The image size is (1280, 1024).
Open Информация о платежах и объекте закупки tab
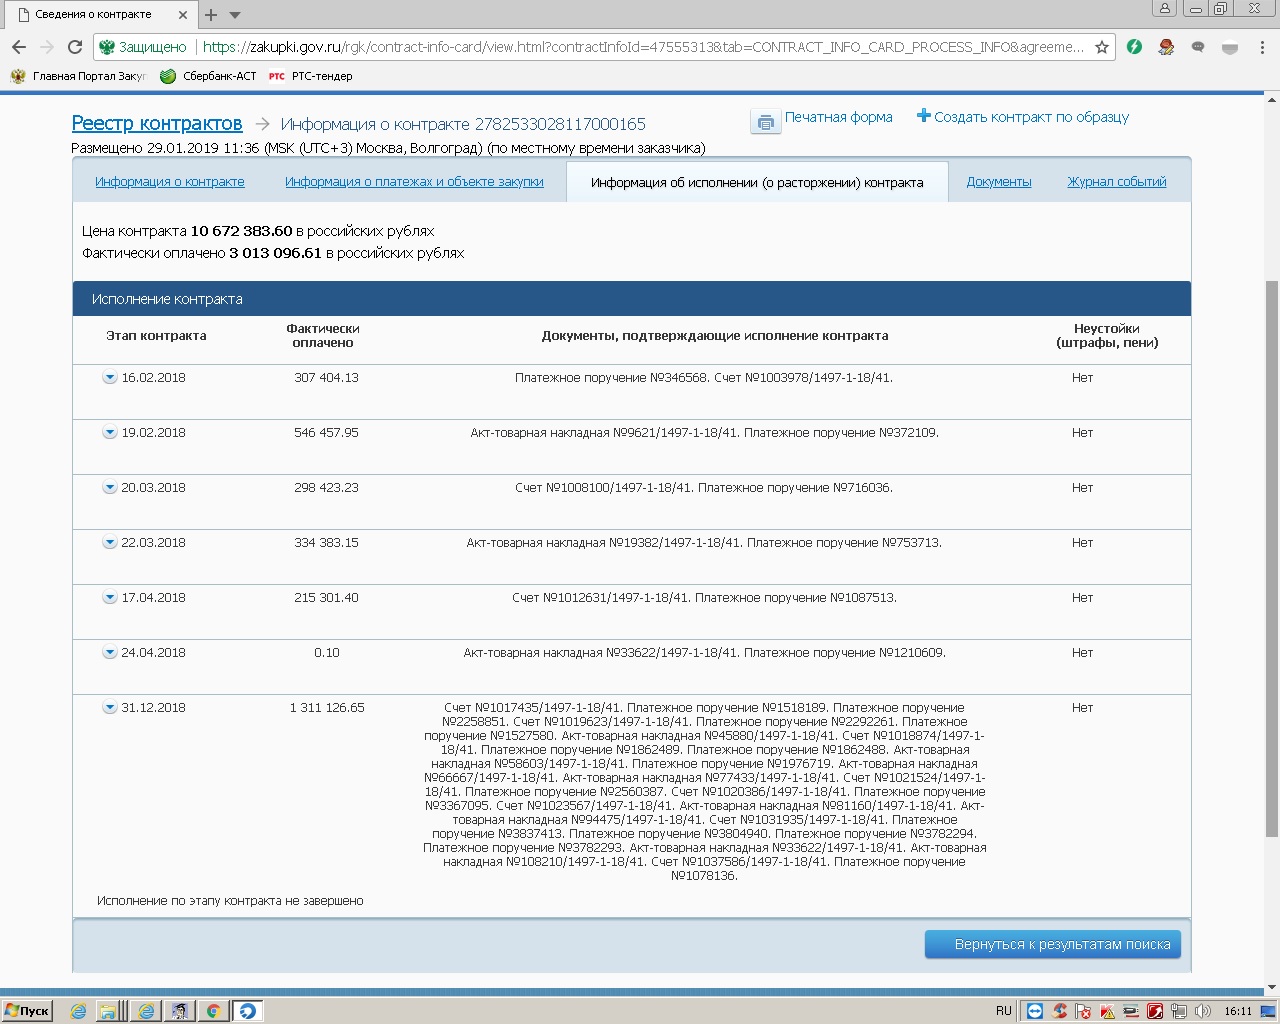coord(414,182)
